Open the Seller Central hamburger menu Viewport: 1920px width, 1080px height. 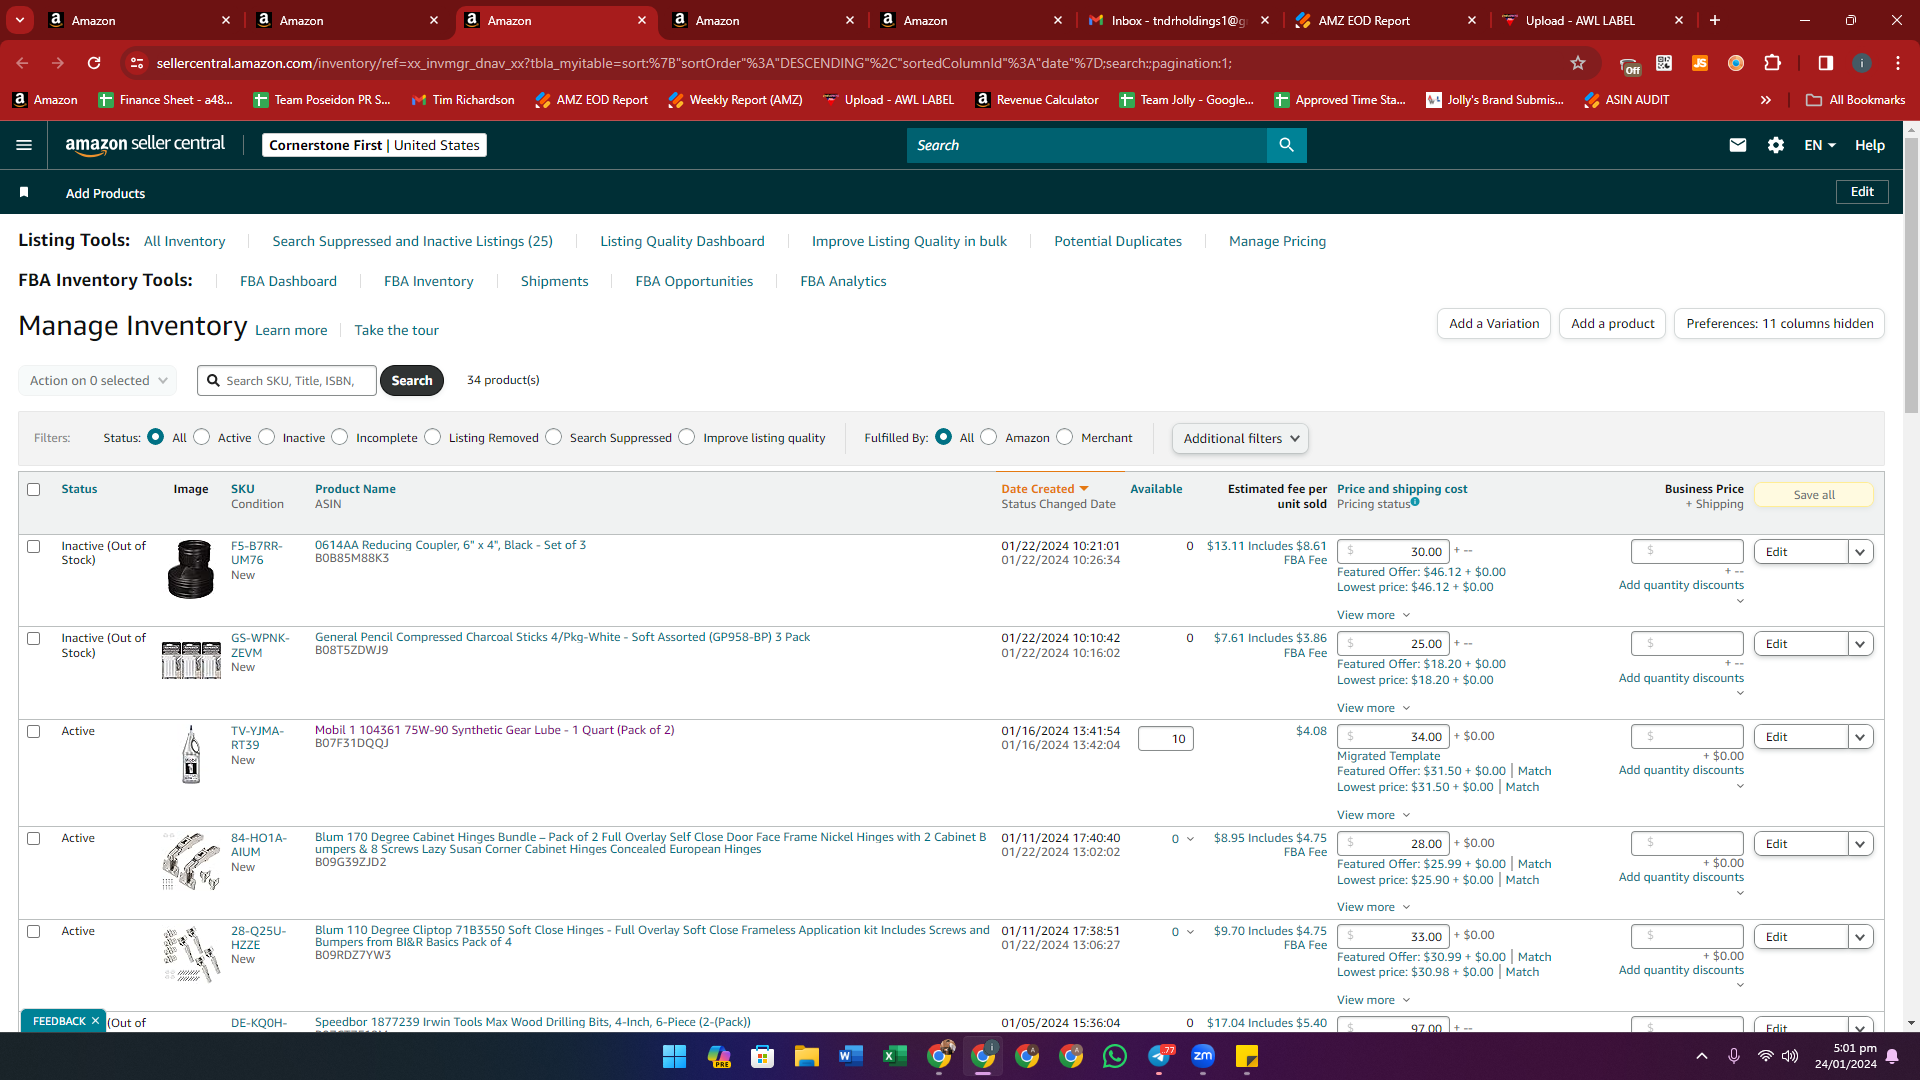coord(24,145)
